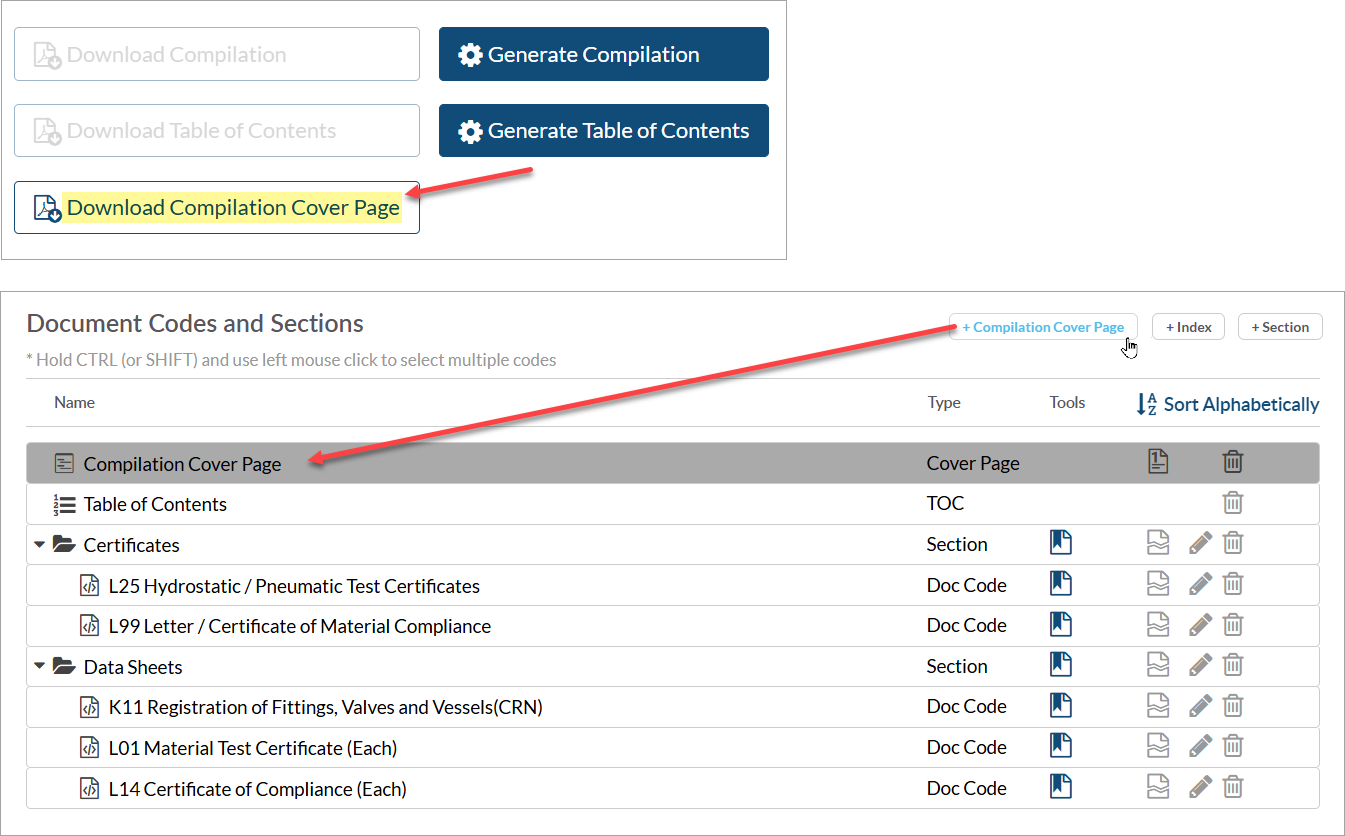Open cover page document icon for Compilation Cover Page

point(1158,461)
